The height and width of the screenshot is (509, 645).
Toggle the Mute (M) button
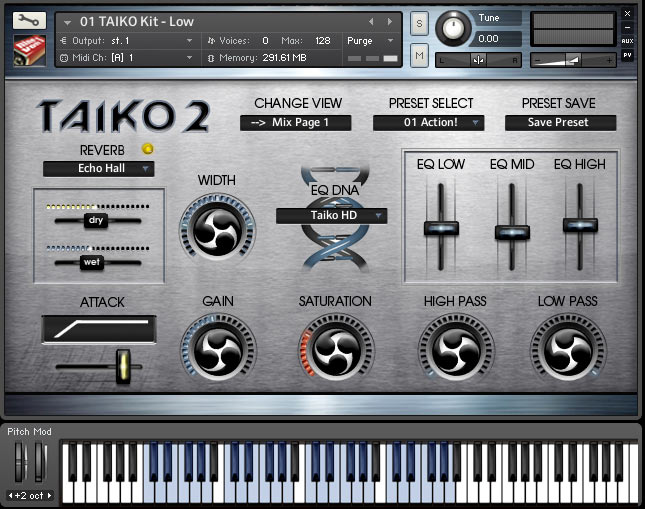click(x=419, y=55)
